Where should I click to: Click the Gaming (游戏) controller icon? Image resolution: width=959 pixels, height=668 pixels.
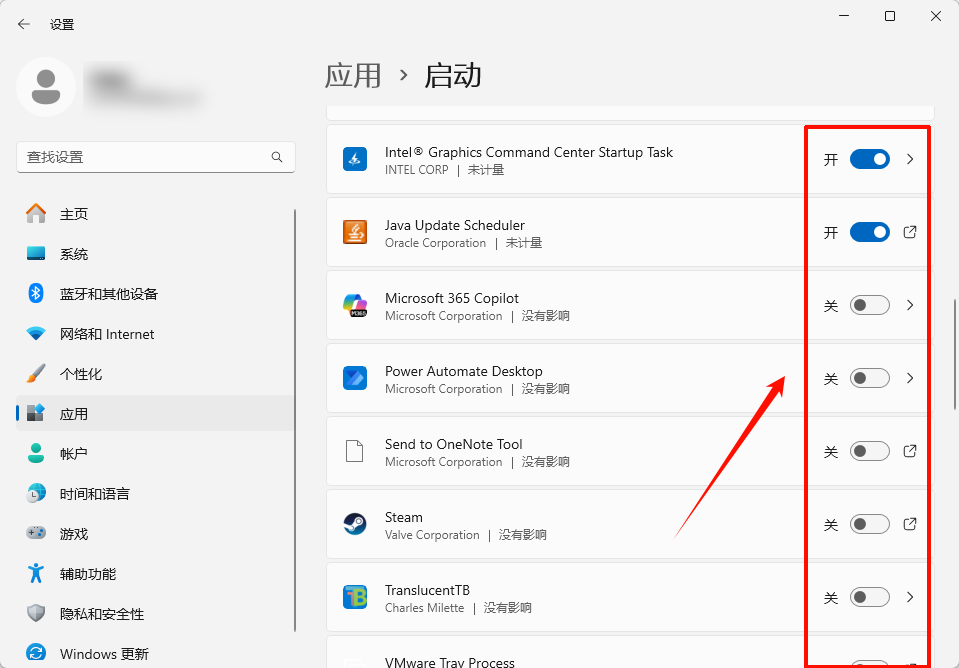(x=36, y=533)
